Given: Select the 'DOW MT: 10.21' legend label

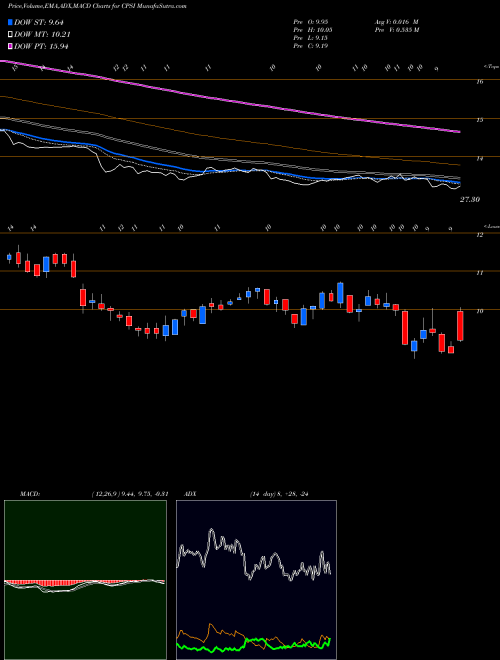Looking at the screenshot, I should (42, 35).
